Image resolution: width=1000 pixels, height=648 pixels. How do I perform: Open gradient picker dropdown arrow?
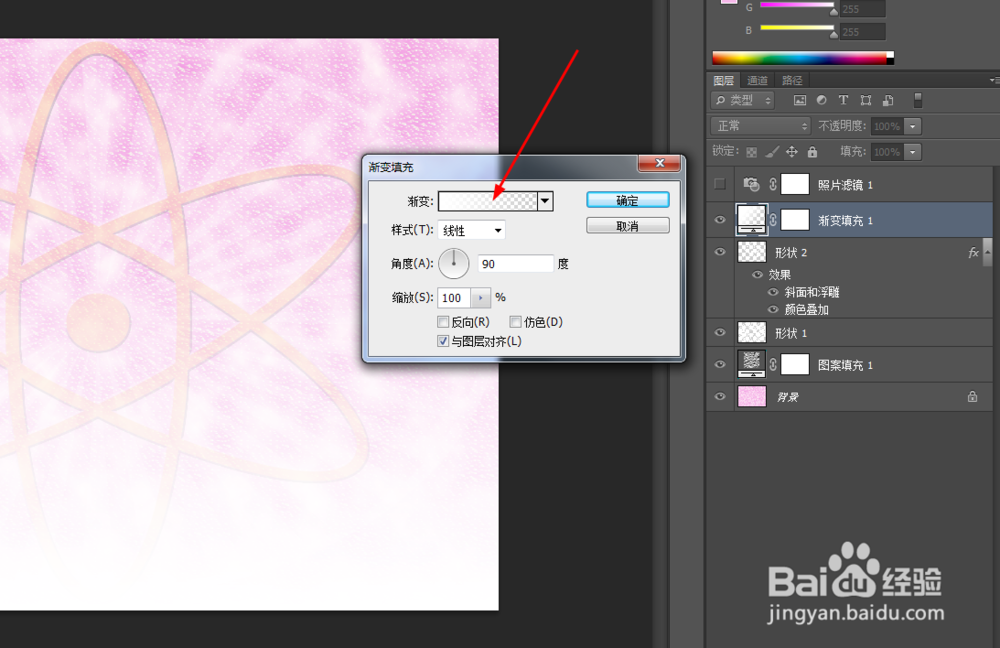click(545, 201)
